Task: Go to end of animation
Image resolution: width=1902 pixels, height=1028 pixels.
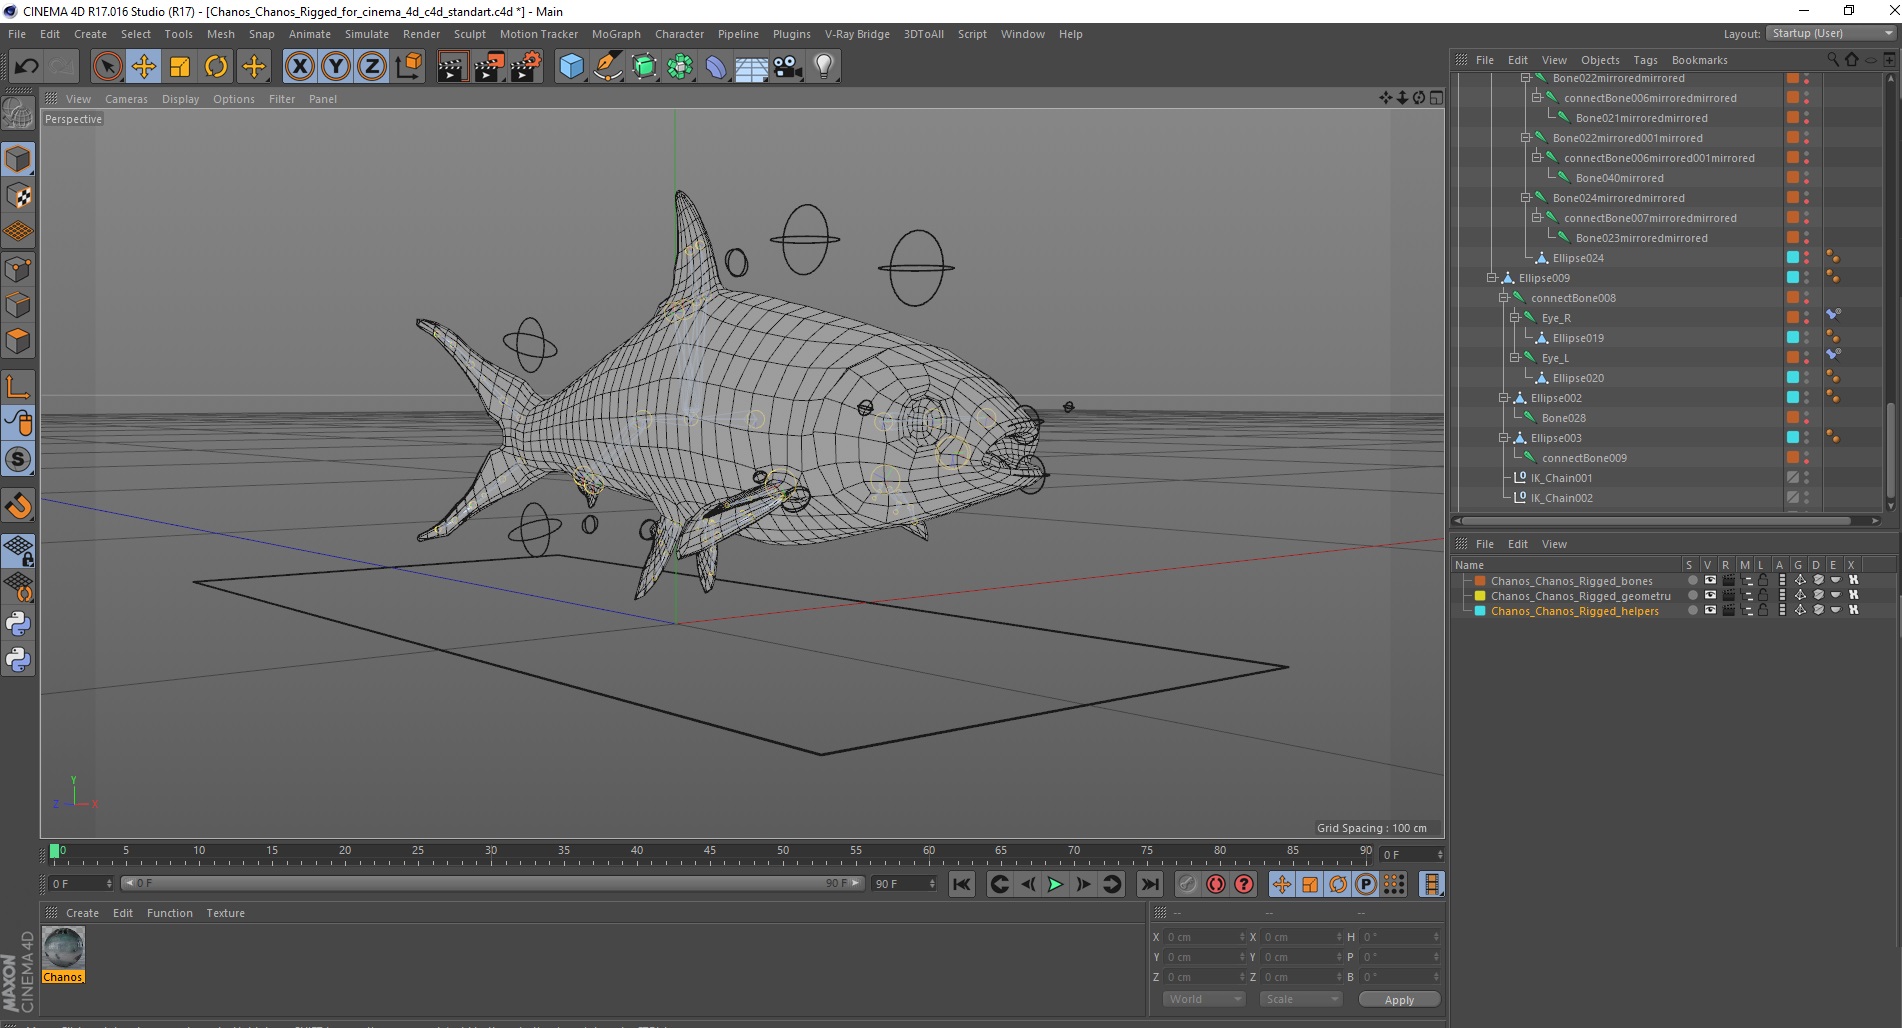Action: point(1150,884)
